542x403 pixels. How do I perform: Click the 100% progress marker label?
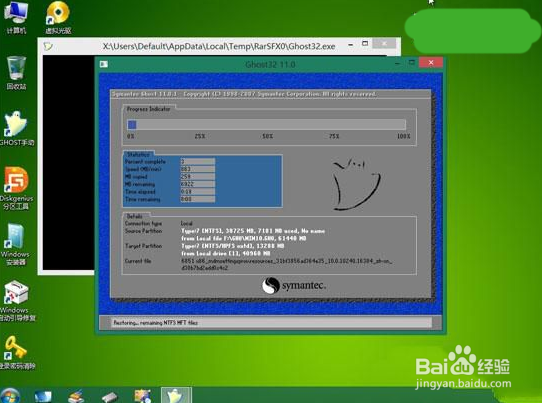(403, 137)
